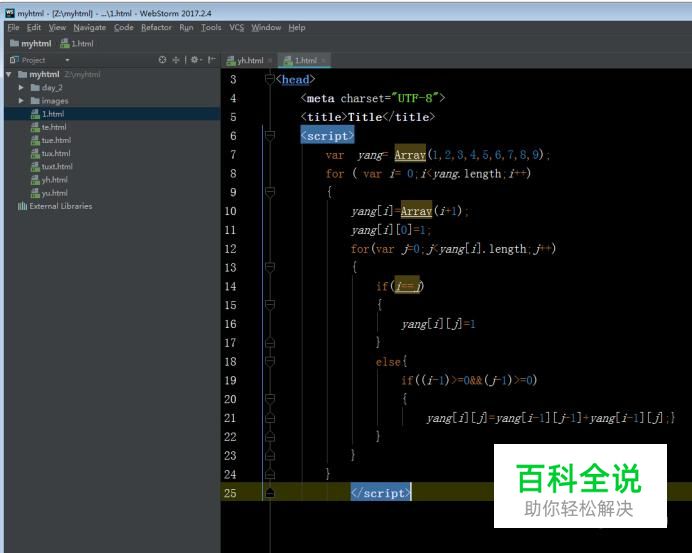Click the scroll from source target icon
Image resolution: width=692 pixels, height=553 pixels.
pyautogui.click(x=162, y=60)
